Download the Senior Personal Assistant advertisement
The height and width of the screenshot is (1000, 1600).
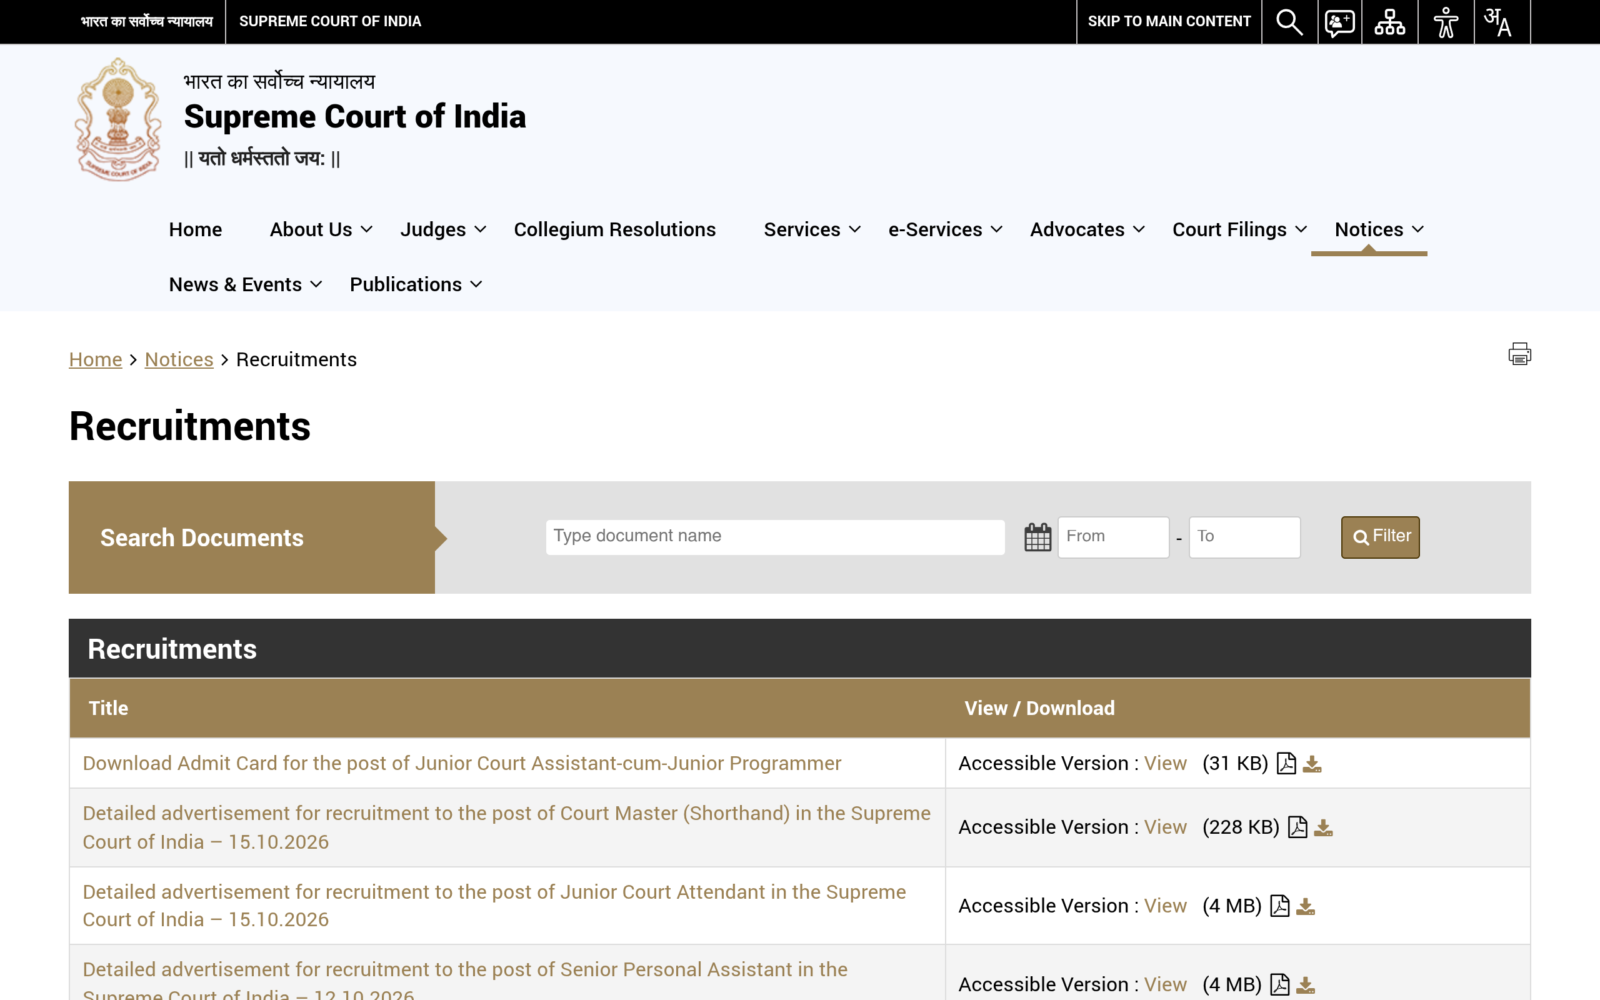click(1306, 986)
